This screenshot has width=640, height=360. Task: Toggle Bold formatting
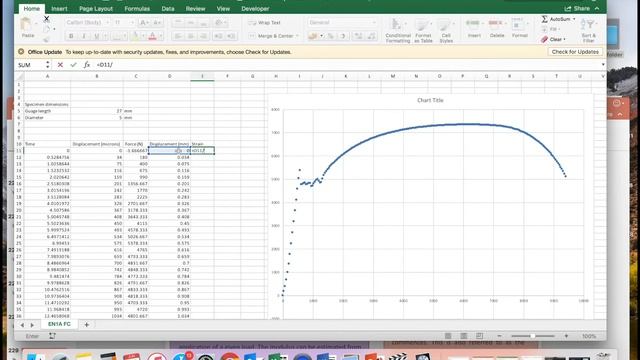click(71, 36)
